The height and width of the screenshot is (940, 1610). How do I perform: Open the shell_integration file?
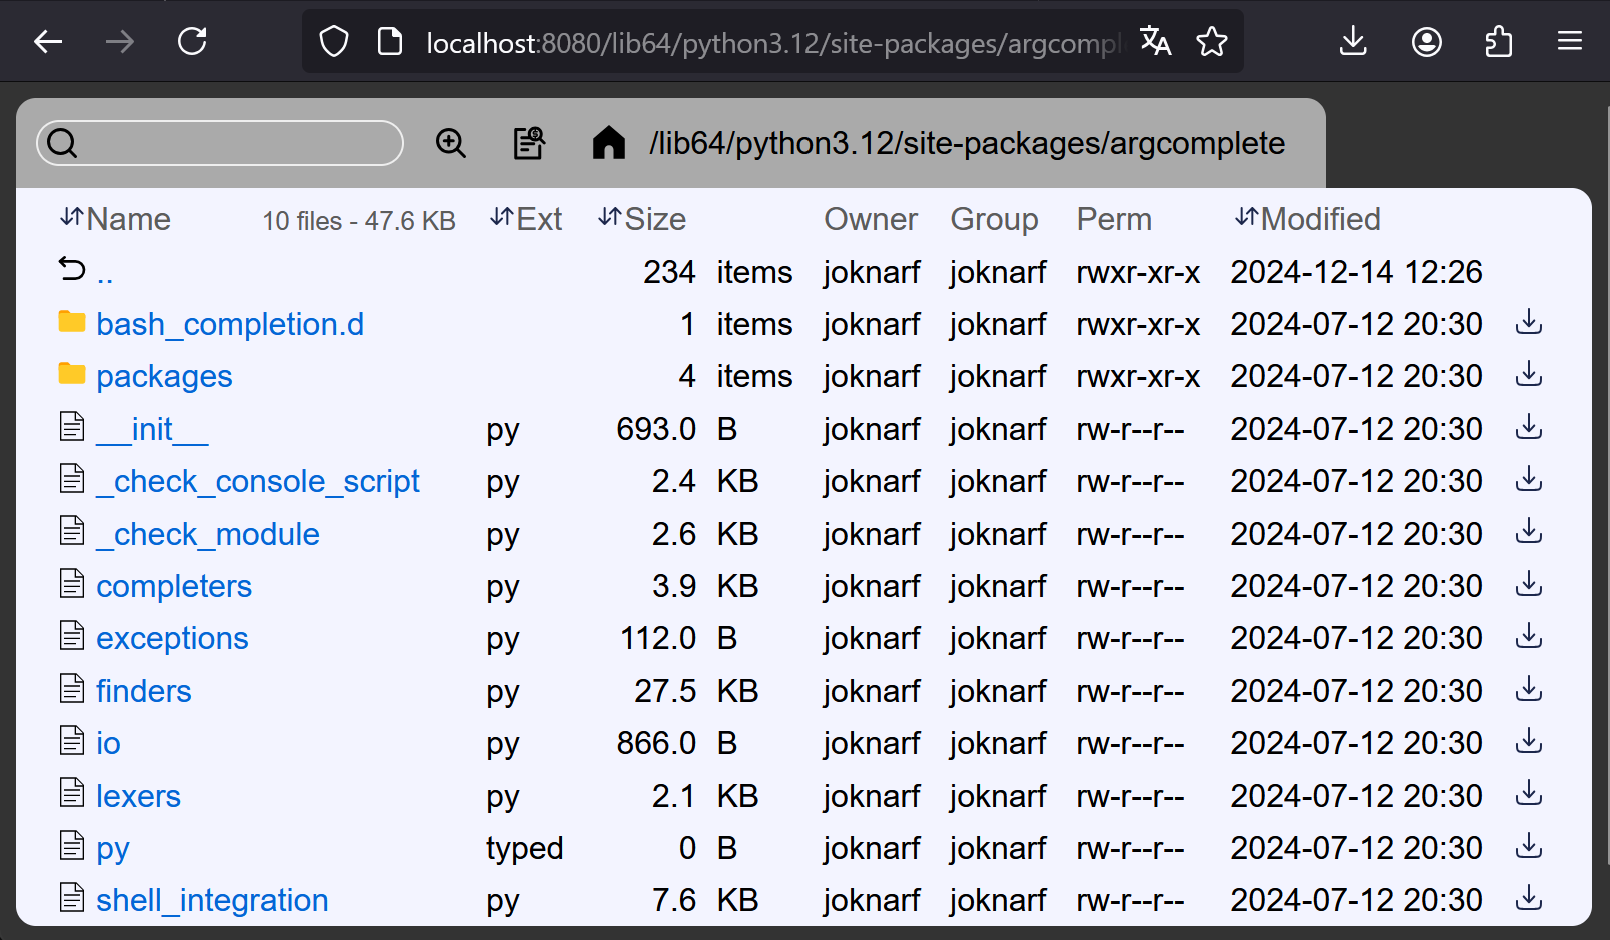point(212,900)
